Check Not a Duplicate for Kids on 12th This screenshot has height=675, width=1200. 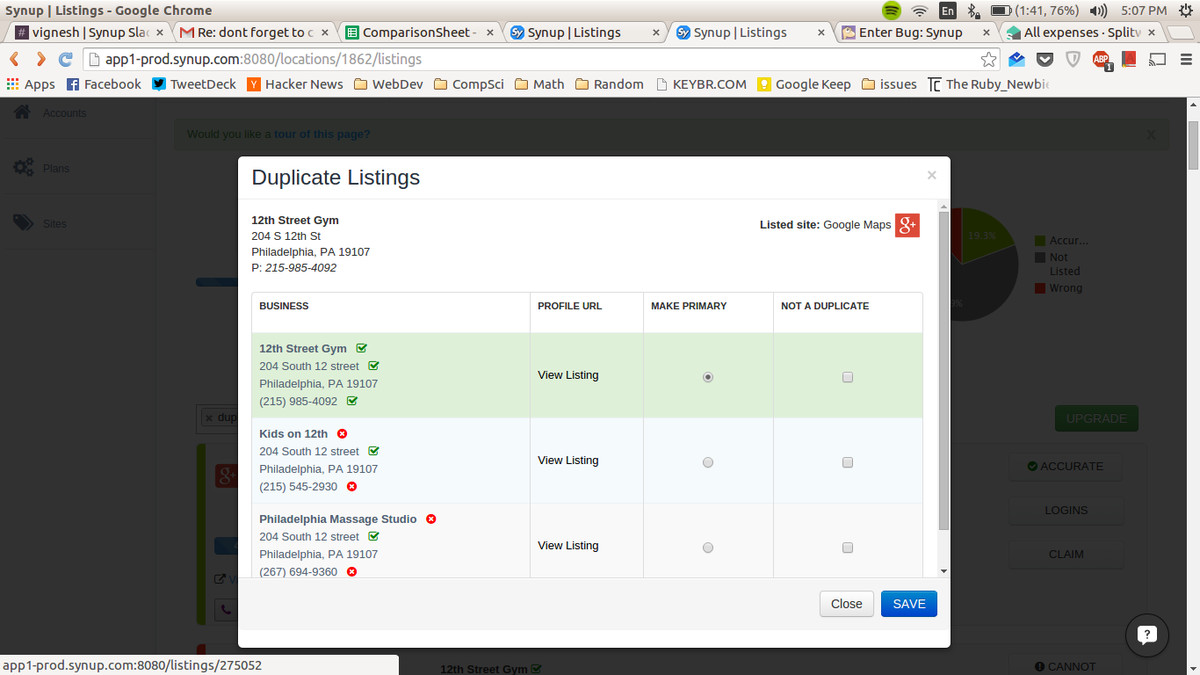[848, 462]
